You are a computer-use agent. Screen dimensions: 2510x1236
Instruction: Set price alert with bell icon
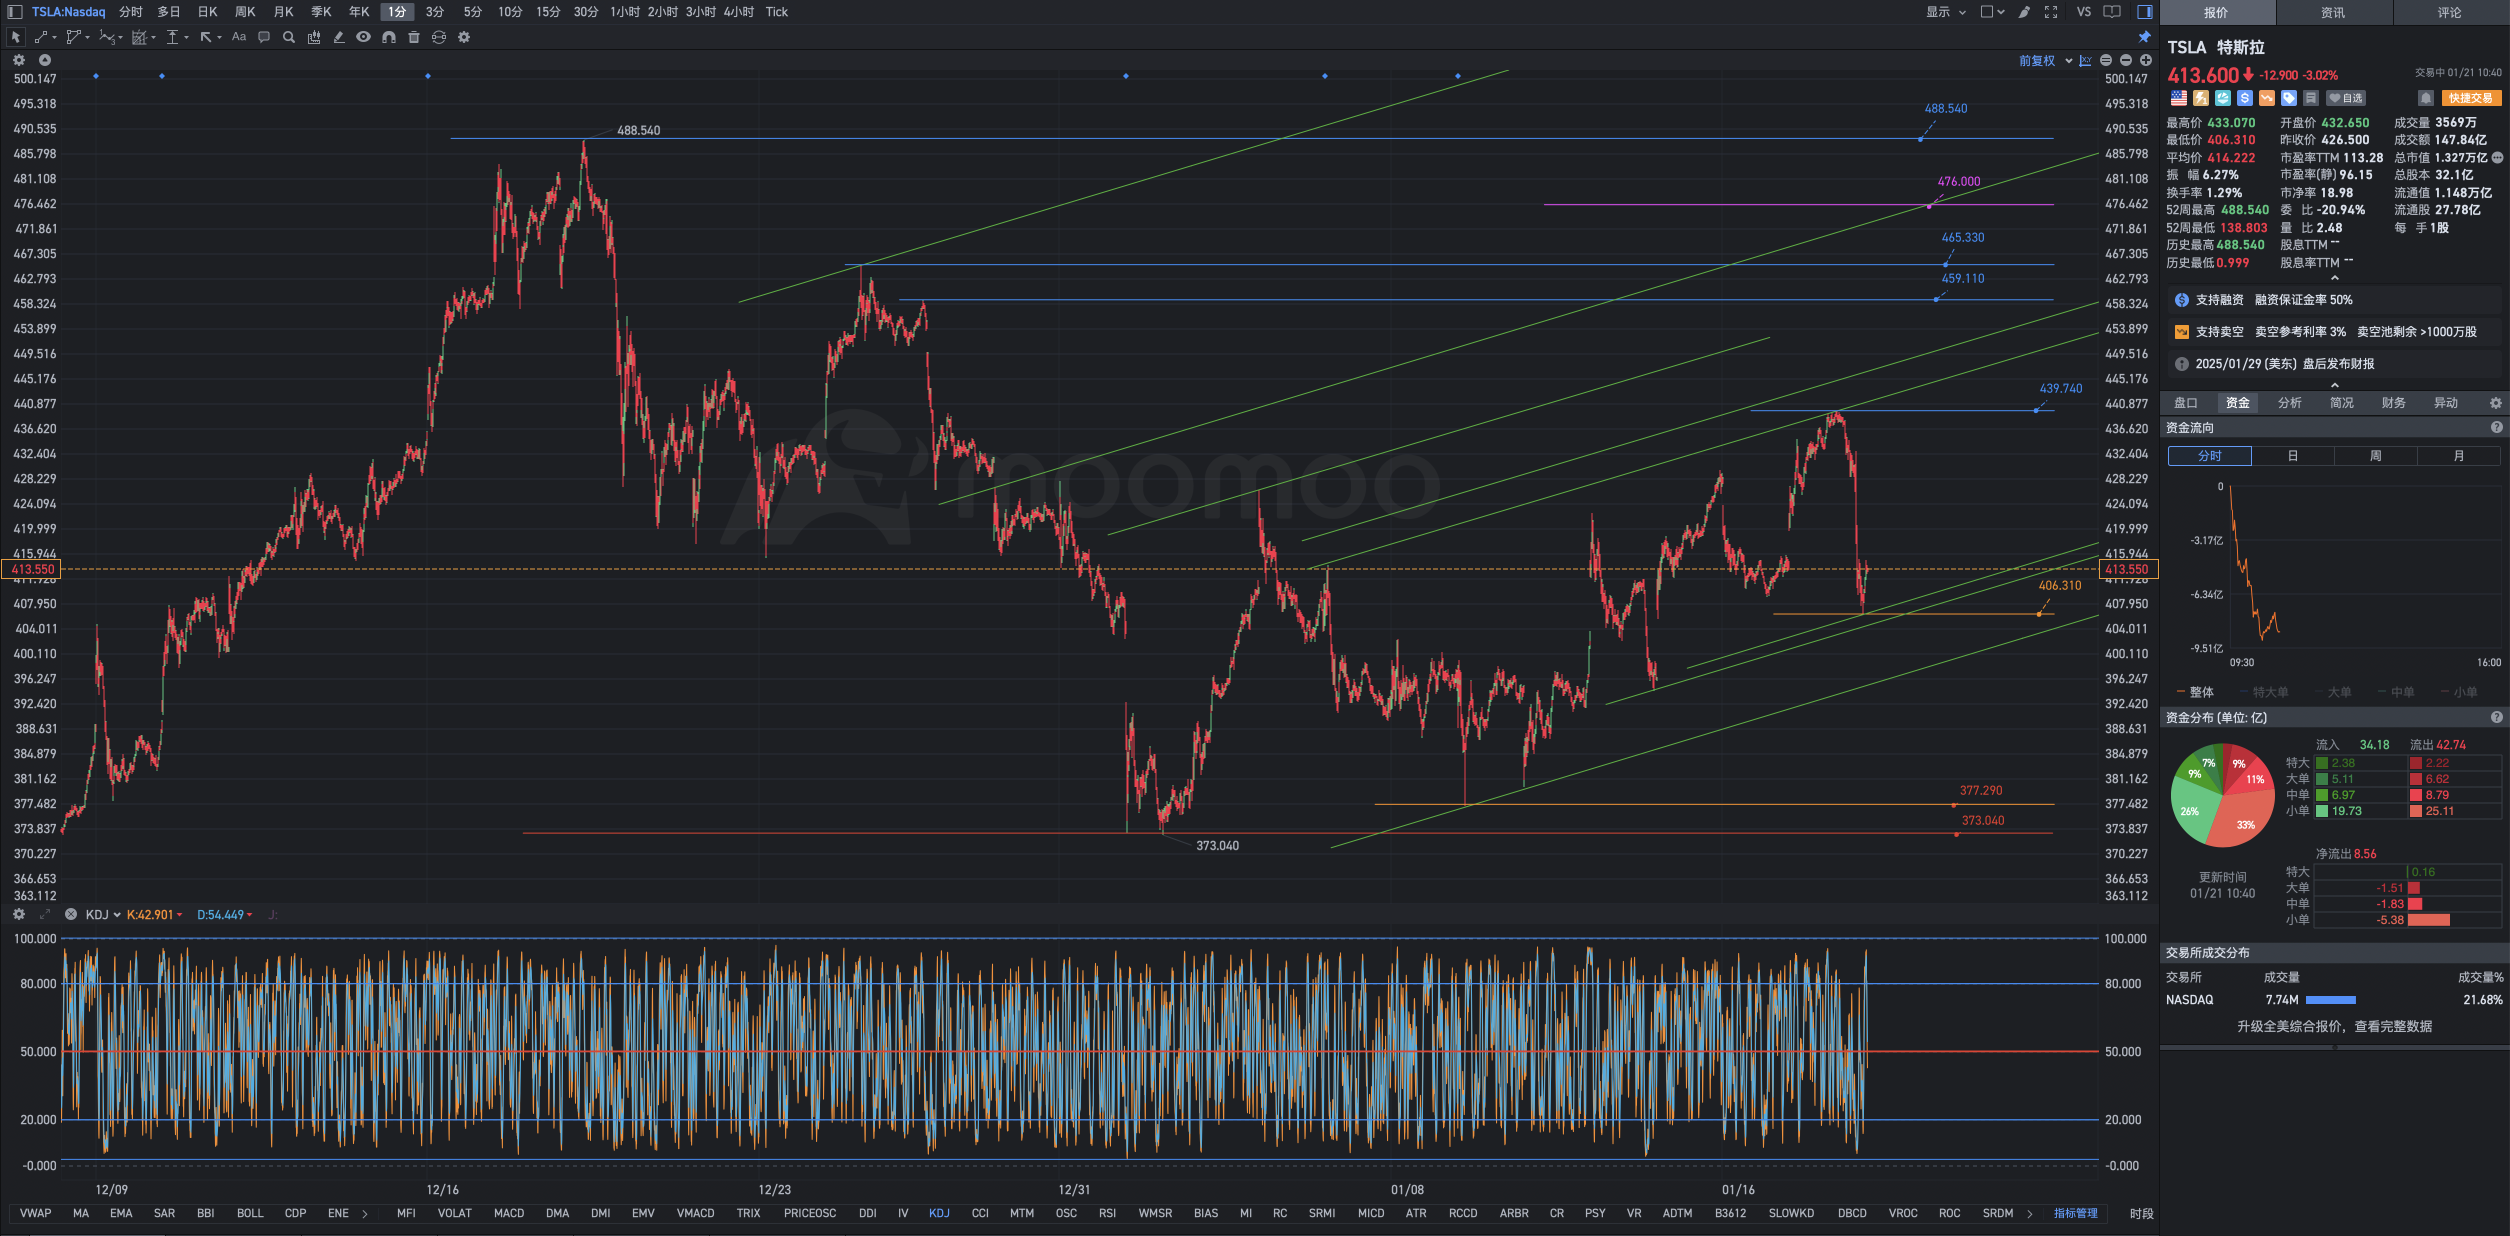pos(2425,98)
